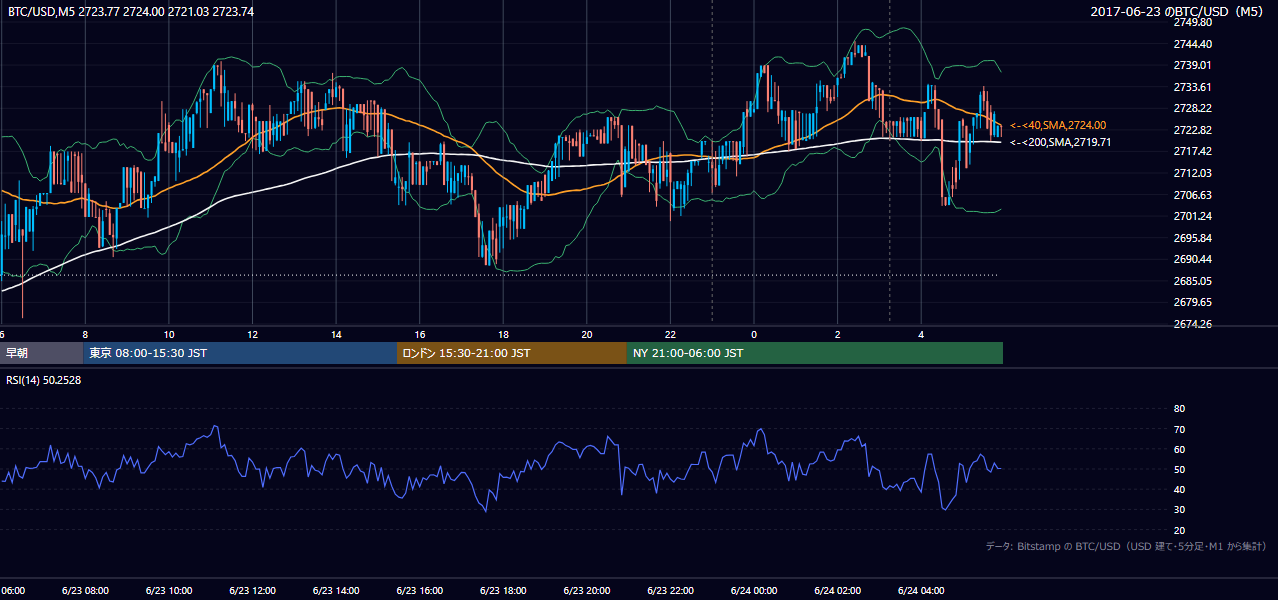Viewport: 1278px width, 600px height.
Task: Select the 40 SMA 2724.00 label
Action: tap(1058, 125)
